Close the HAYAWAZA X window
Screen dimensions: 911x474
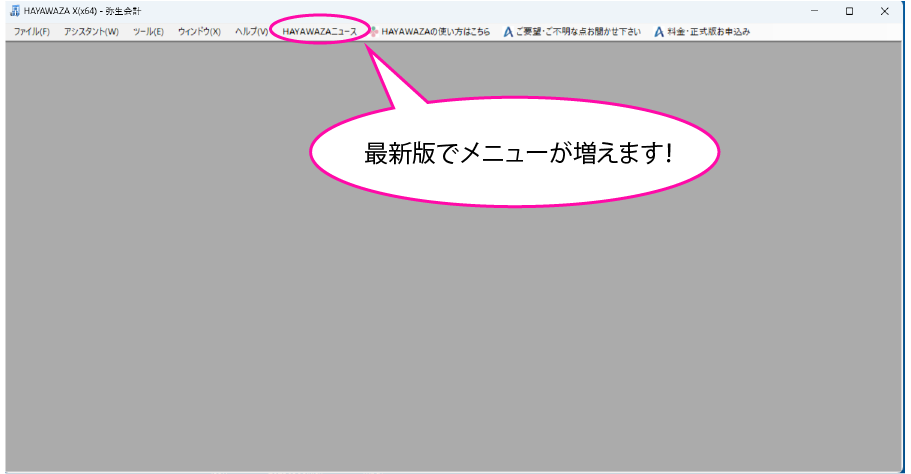pos(884,11)
